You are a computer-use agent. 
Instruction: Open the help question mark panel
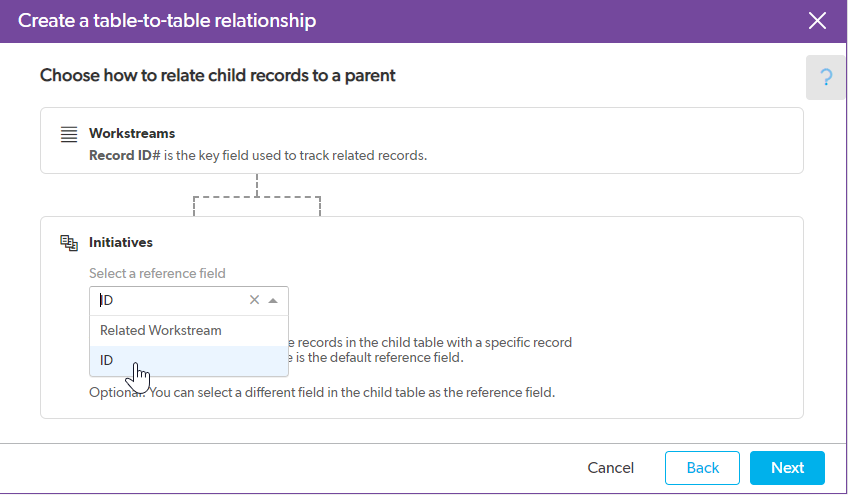(825, 77)
